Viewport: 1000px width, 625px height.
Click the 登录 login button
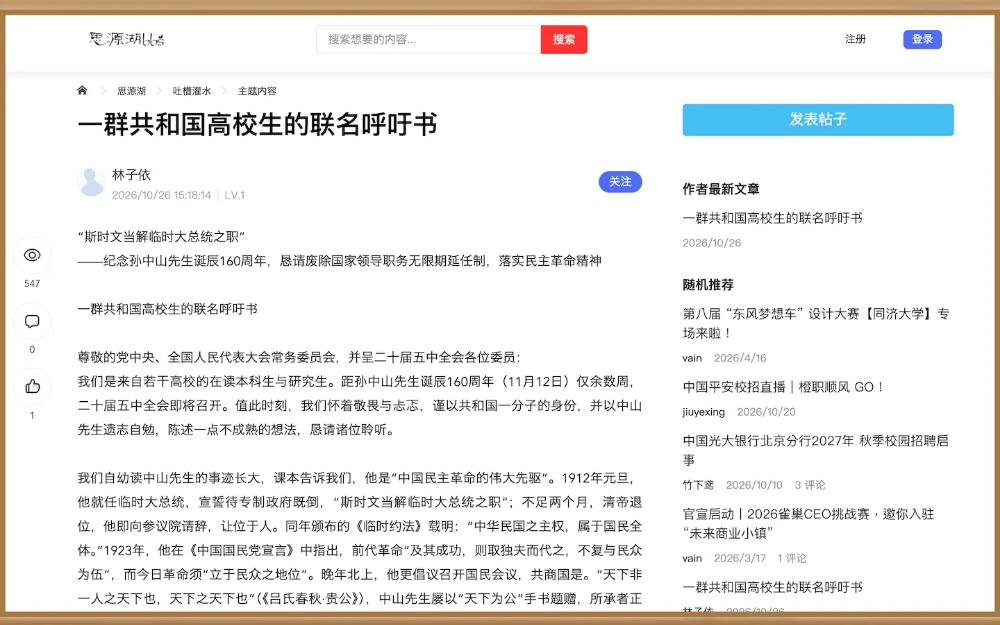922,40
